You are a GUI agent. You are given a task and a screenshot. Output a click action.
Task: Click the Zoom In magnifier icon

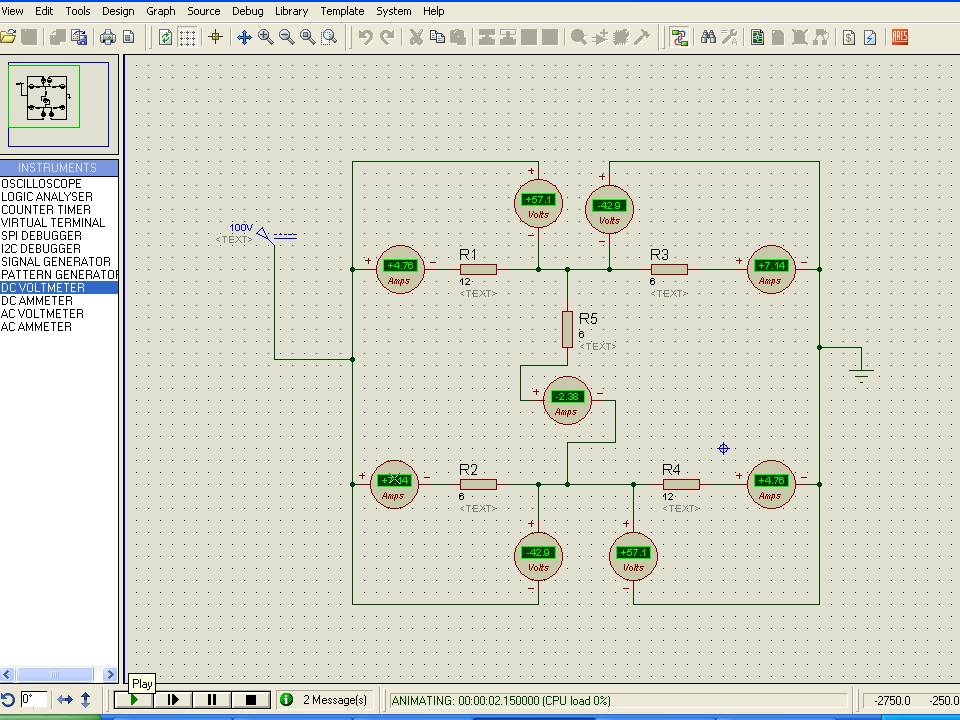click(266, 37)
